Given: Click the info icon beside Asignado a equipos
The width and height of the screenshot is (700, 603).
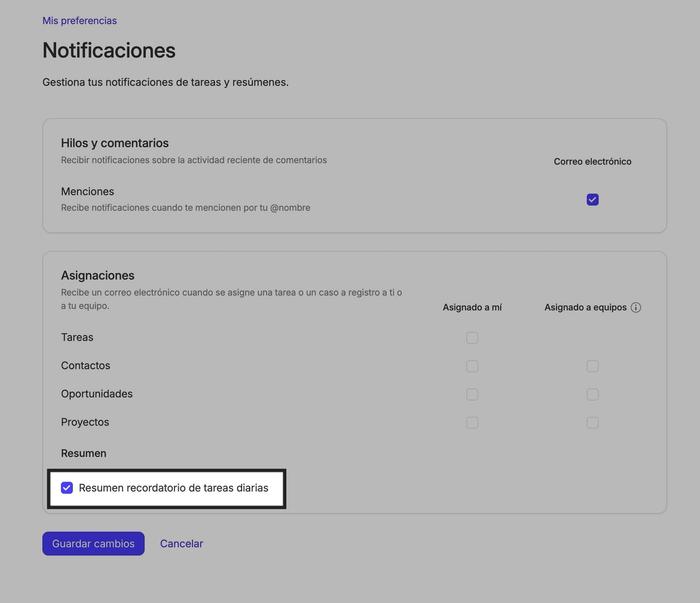Looking at the screenshot, I should pyautogui.click(x=636, y=307).
